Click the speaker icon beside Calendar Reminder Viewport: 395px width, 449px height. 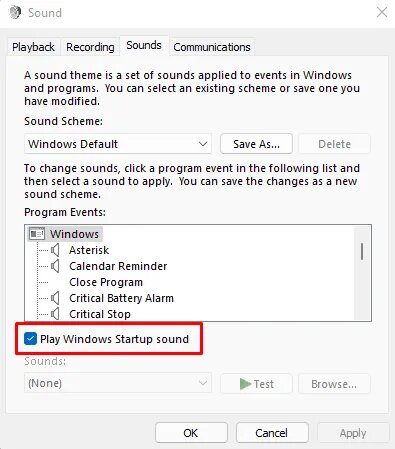[55, 266]
